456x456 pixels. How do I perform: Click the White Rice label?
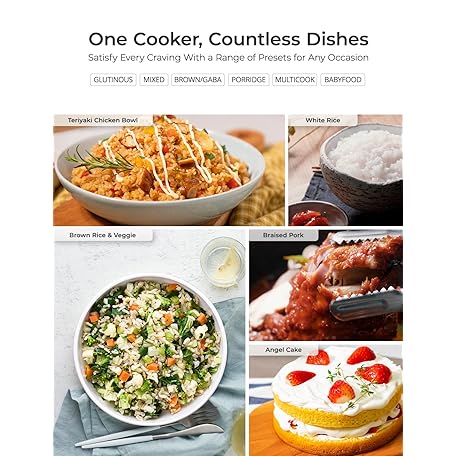323,120
